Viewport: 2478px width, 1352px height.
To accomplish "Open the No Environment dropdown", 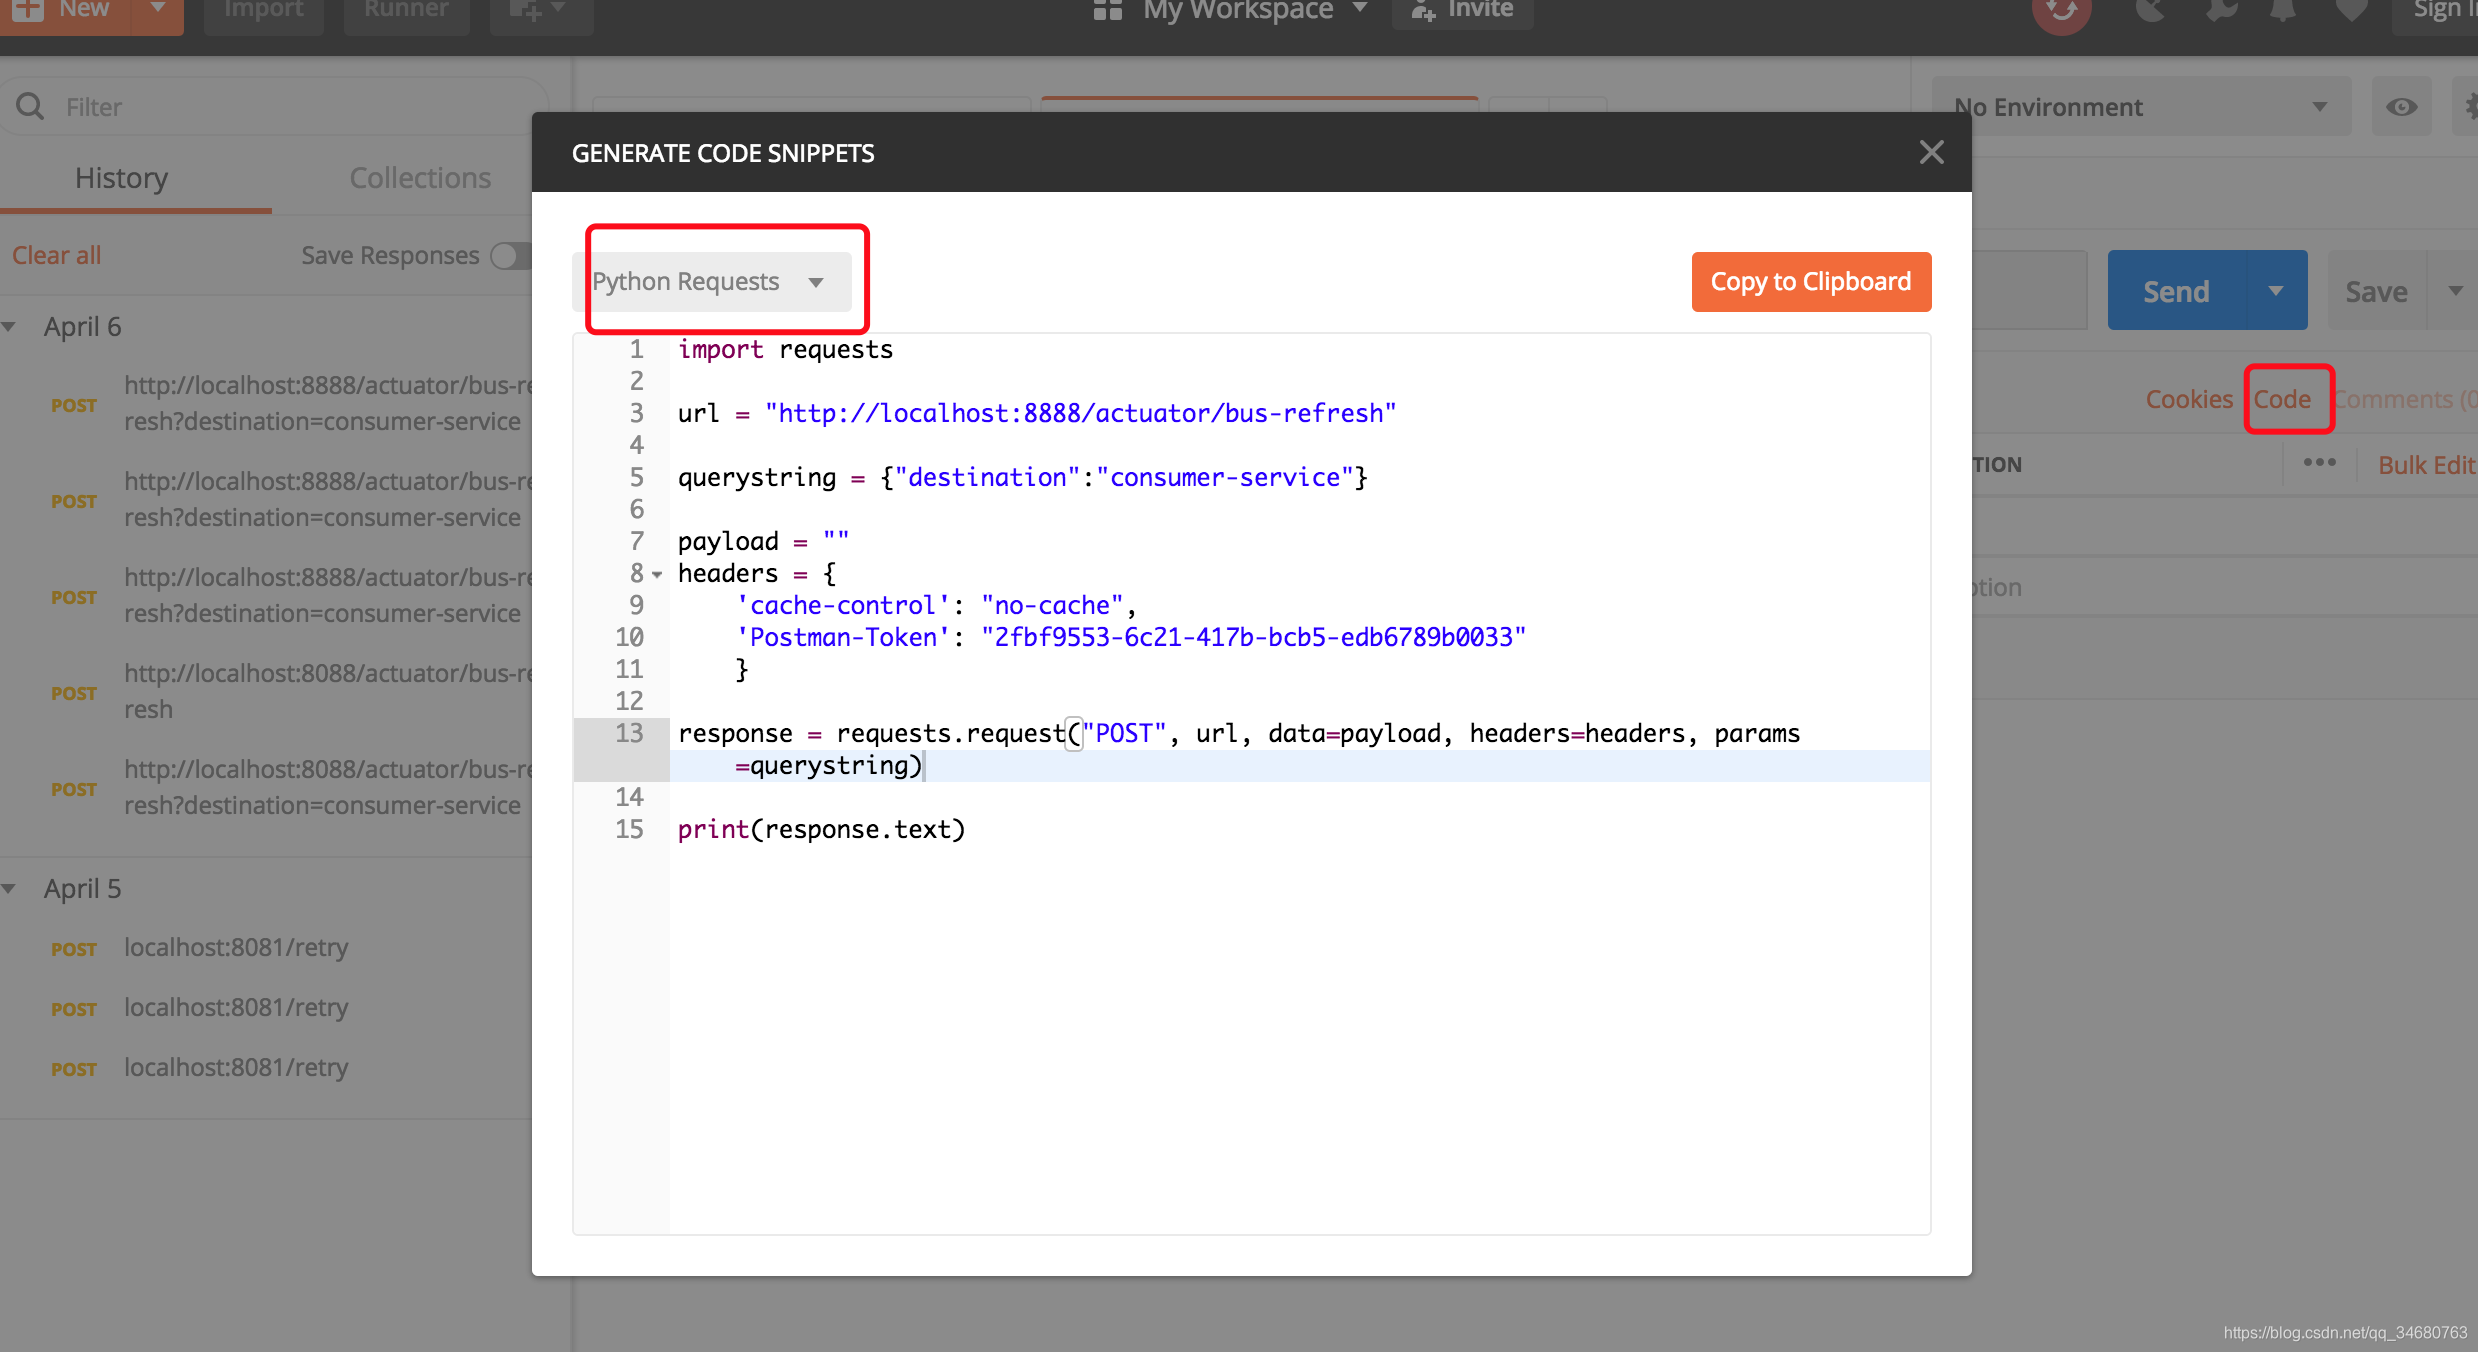I will (x=2140, y=107).
